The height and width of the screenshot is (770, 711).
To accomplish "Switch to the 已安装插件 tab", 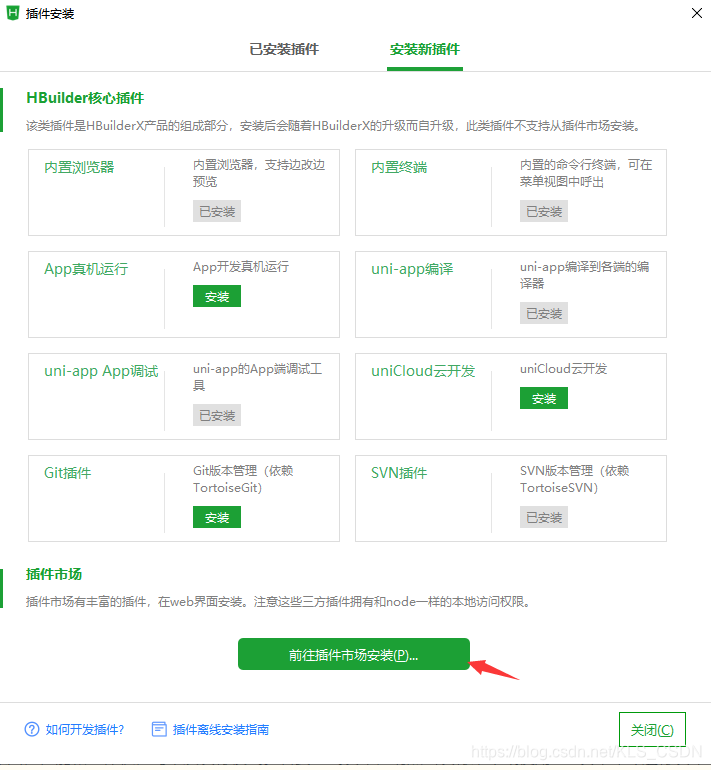I will click(284, 49).
